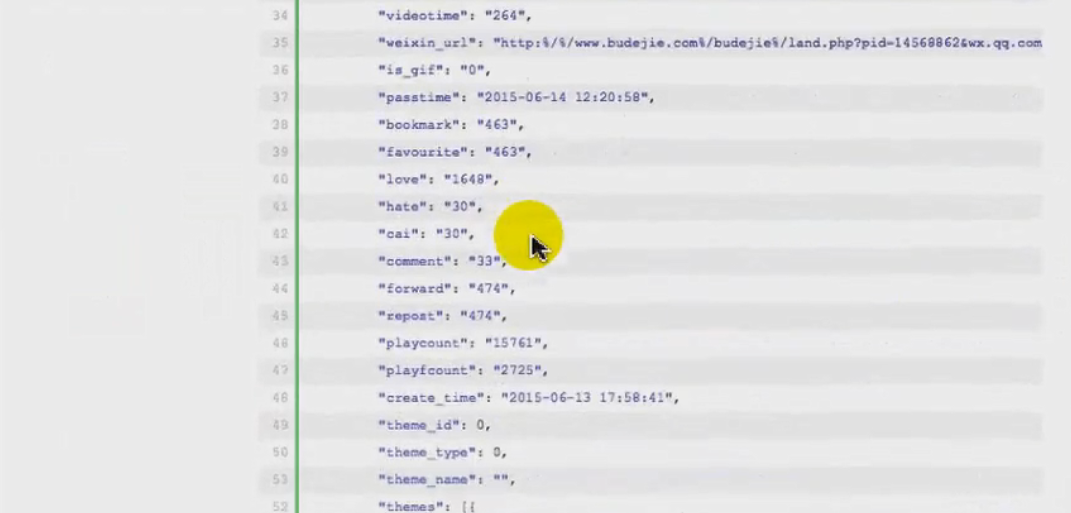The height and width of the screenshot is (513, 1071).
Task: Select the "0" value of is_gif
Action: coord(472,70)
